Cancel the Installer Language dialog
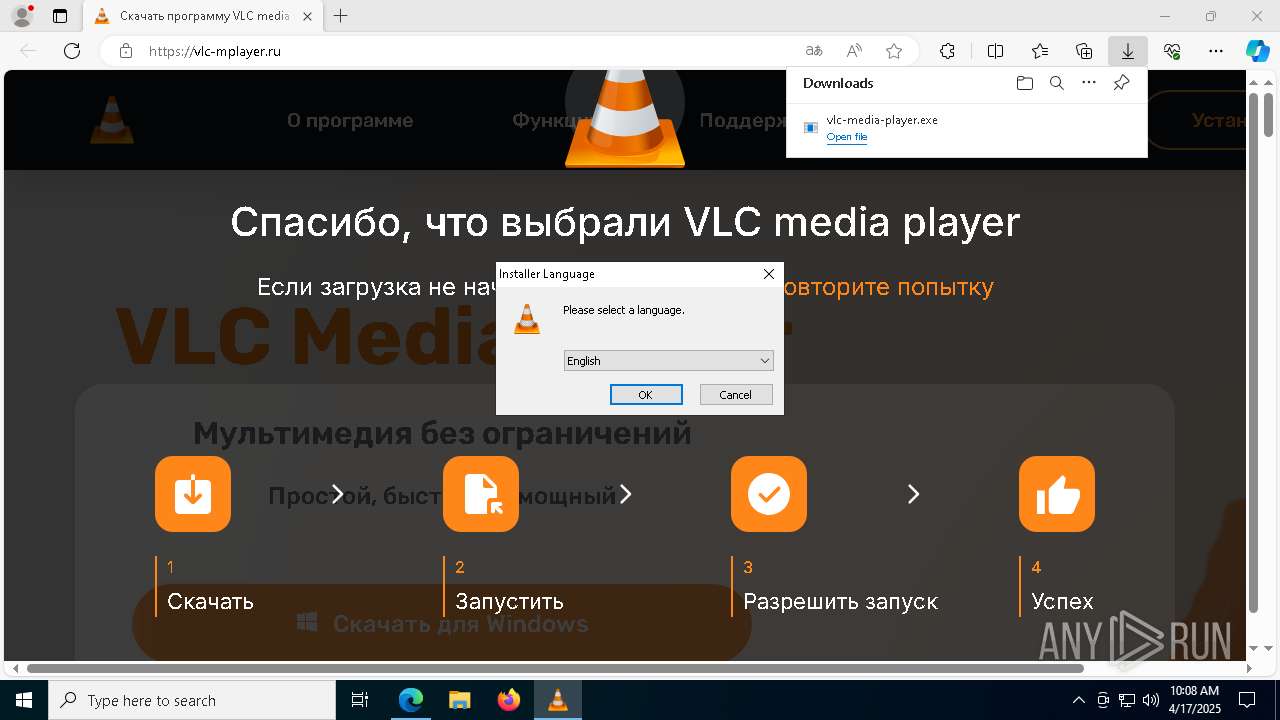This screenshot has width=1280, height=720. click(736, 395)
